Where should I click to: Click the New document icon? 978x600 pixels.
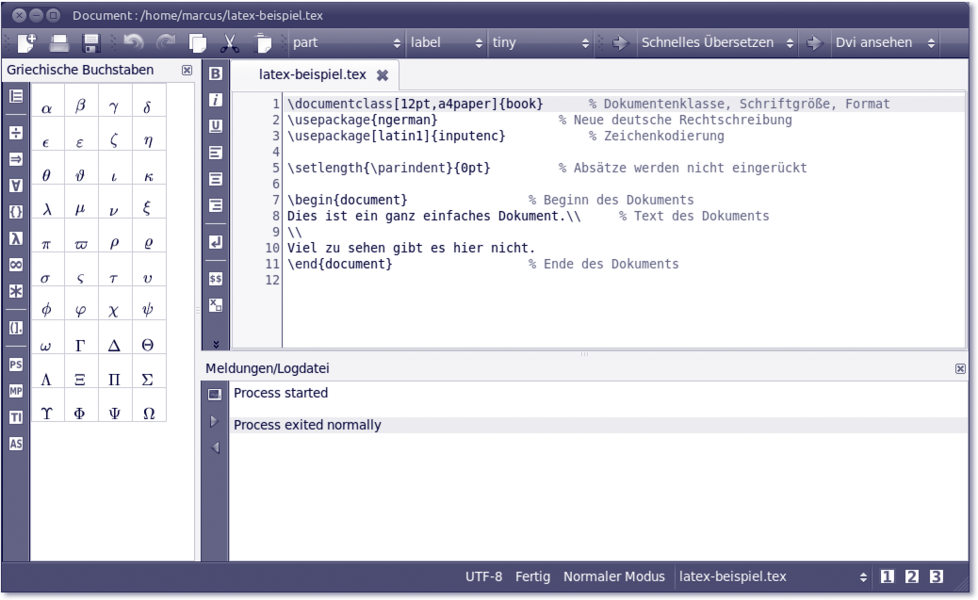pos(26,43)
